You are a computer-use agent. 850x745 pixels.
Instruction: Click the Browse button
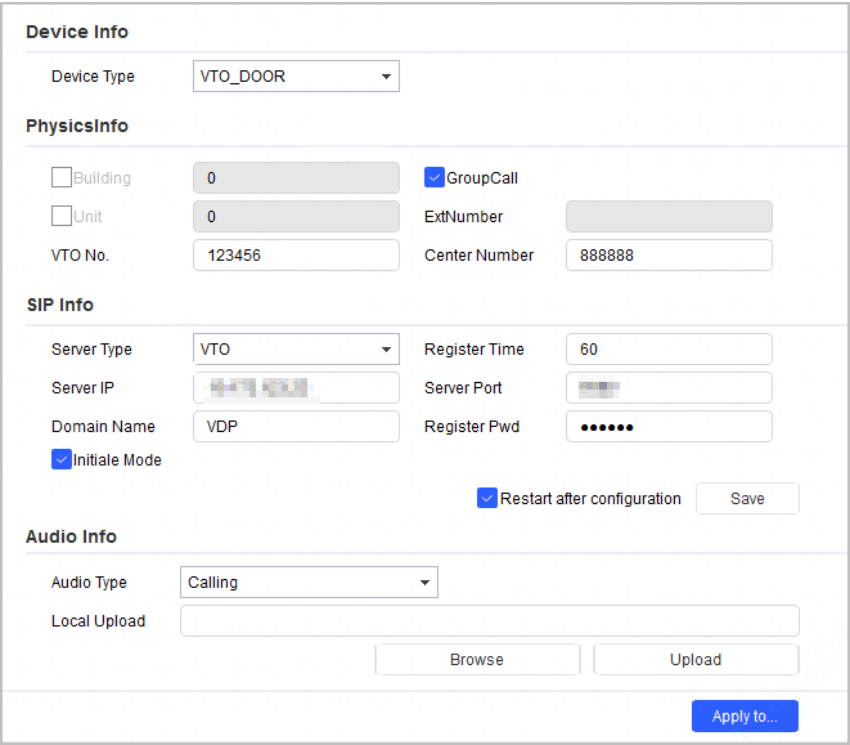(477, 659)
